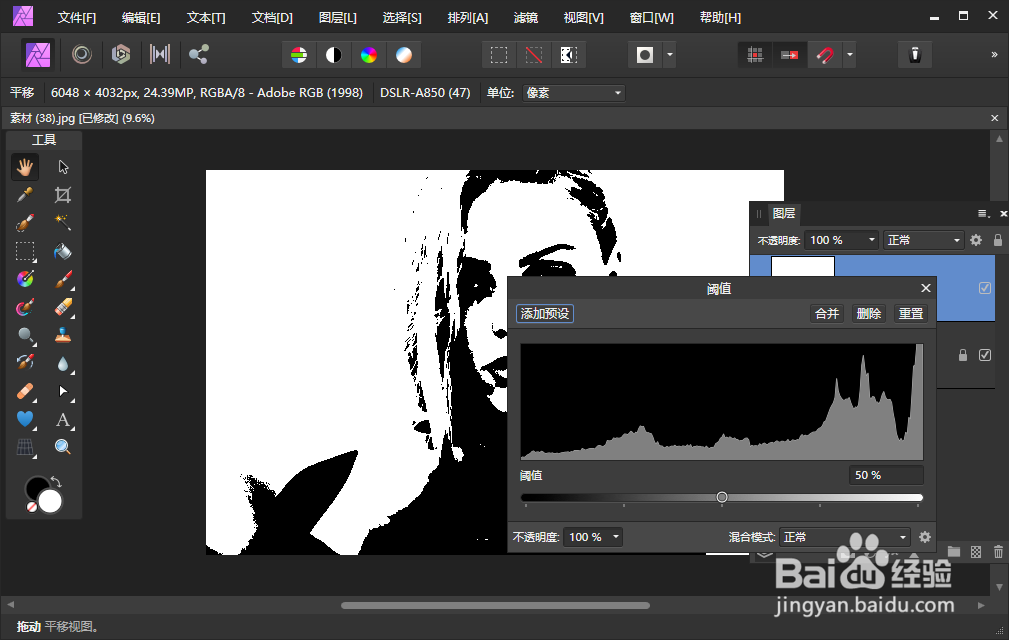Screen dimensions: 1009x640
Task: Lock layer using Layers panel padlock
Action: (997, 240)
